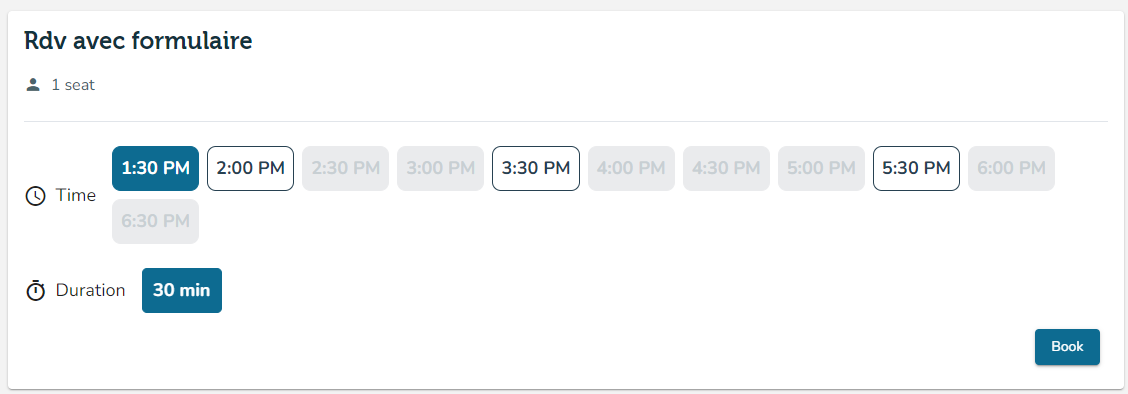Screen dimensions: 1128x394
Task: Click the 1 seat label
Action: tap(73, 85)
